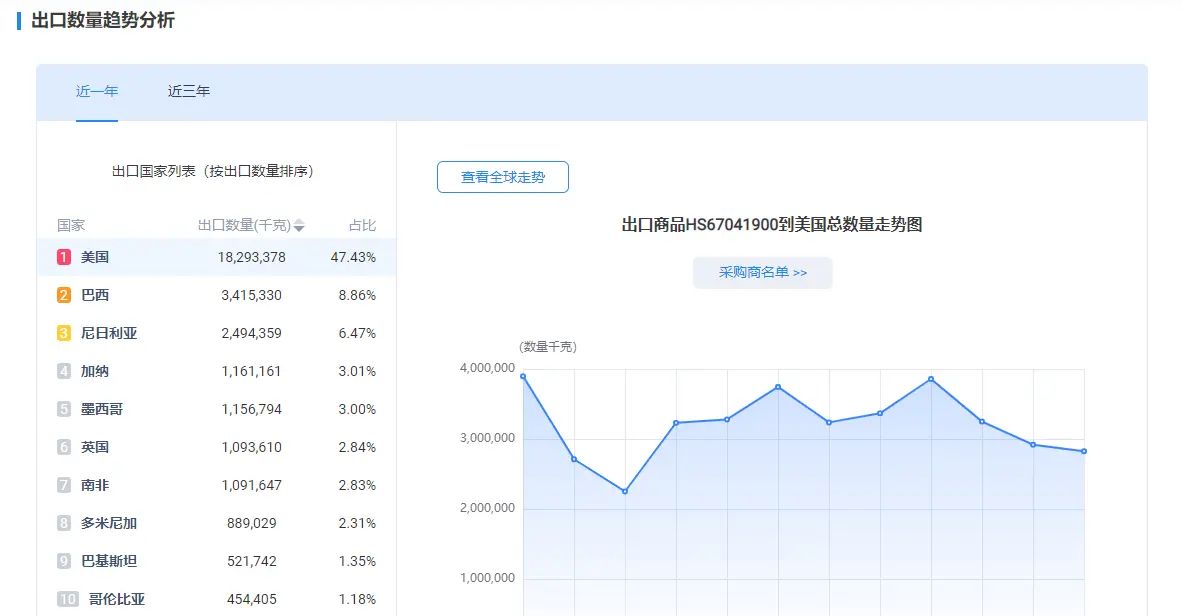The height and width of the screenshot is (616, 1182).
Task: Click the rank 10 badge for 哥伦比亚
Action: pos(66,599)
